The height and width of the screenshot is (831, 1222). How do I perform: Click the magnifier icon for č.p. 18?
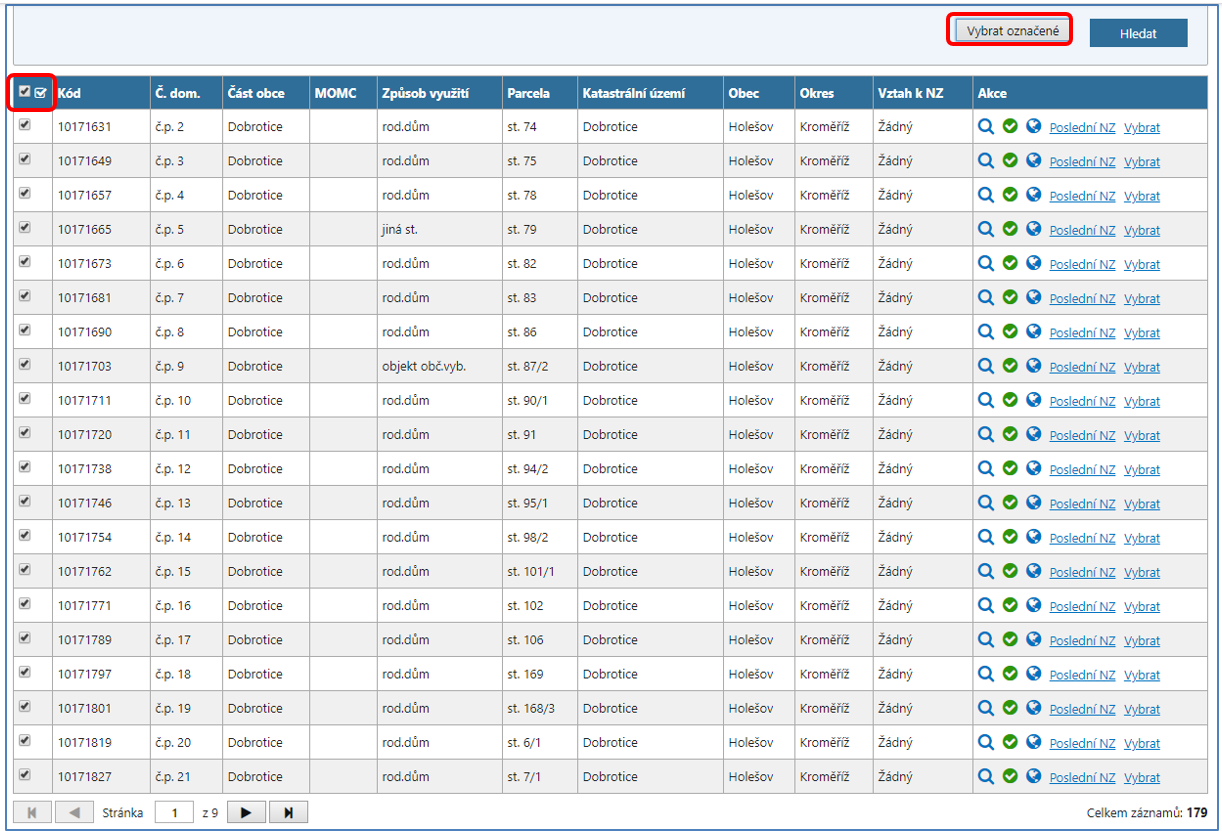[x=986, y=674]
